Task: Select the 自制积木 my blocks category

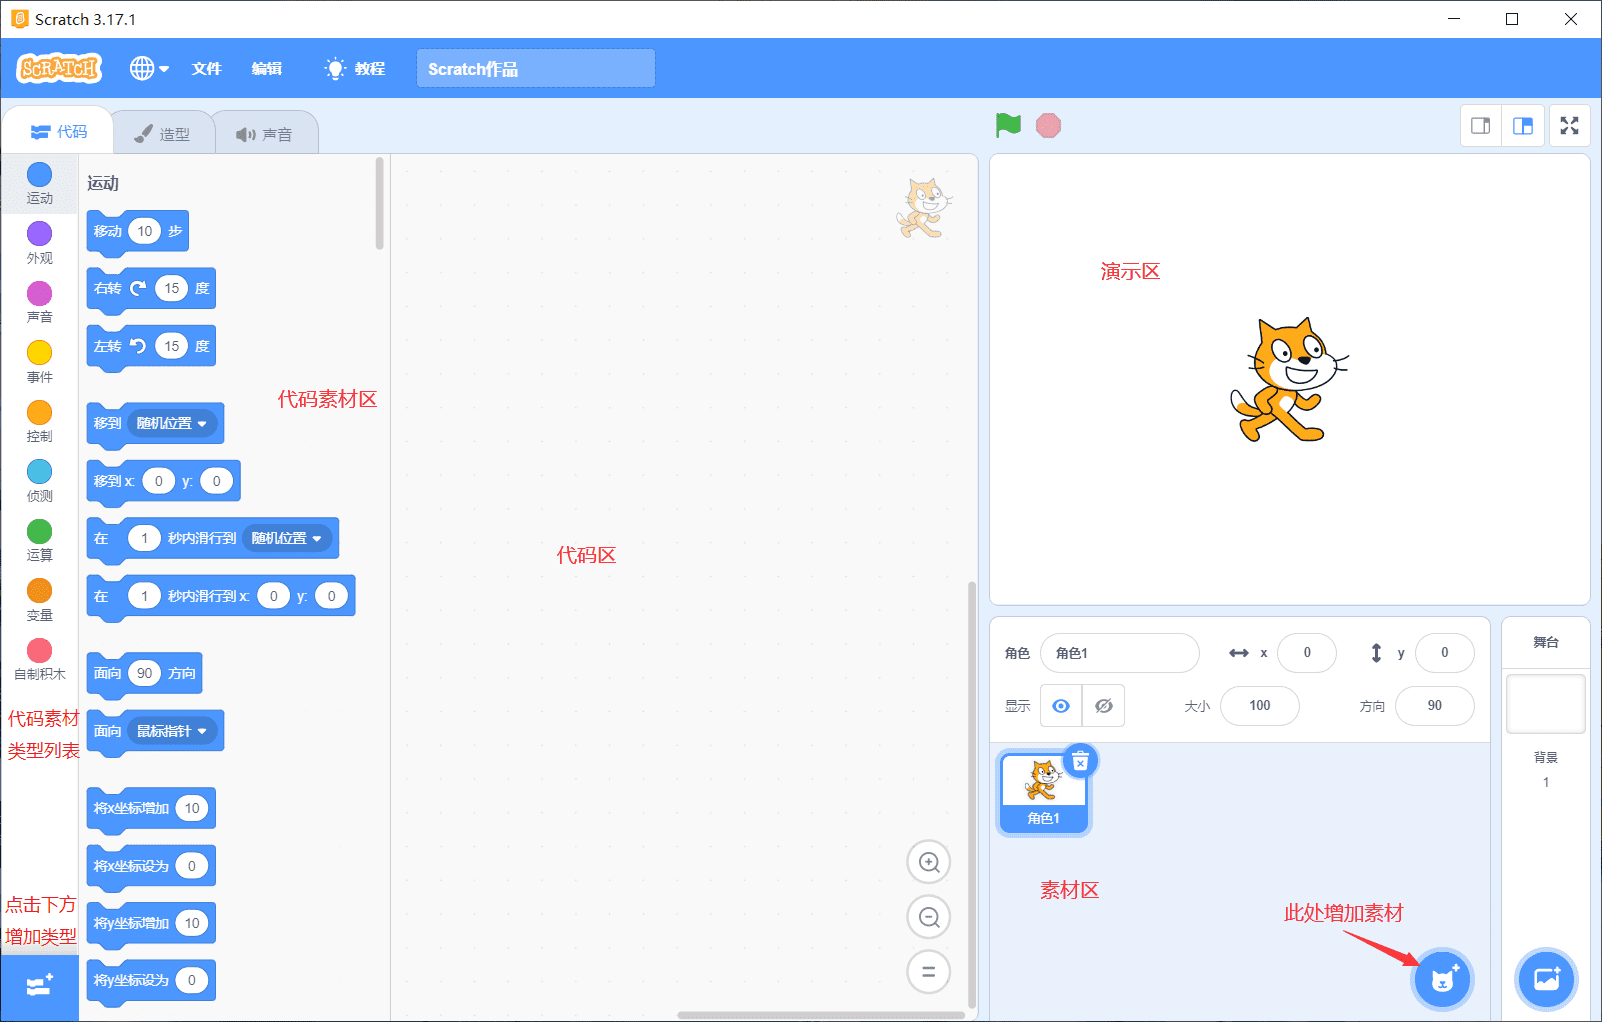Action: coord(40,659)
